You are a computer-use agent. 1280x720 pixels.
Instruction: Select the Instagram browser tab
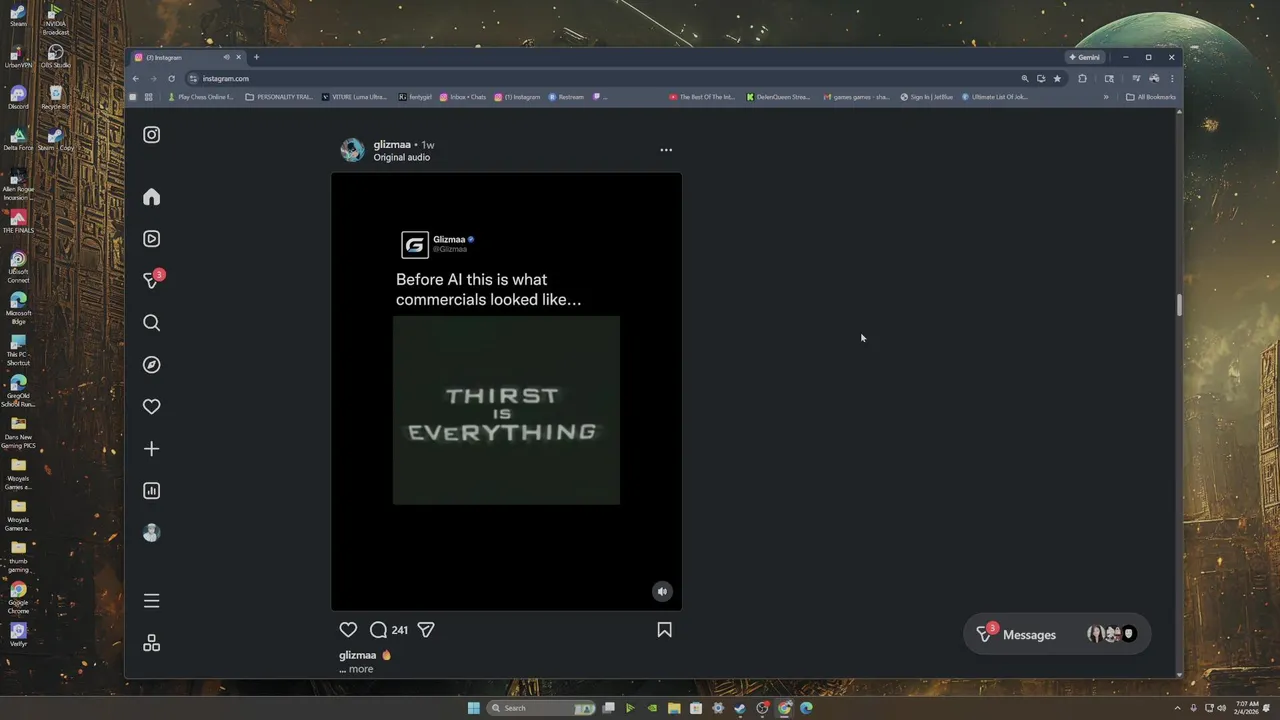pos(188,57)
